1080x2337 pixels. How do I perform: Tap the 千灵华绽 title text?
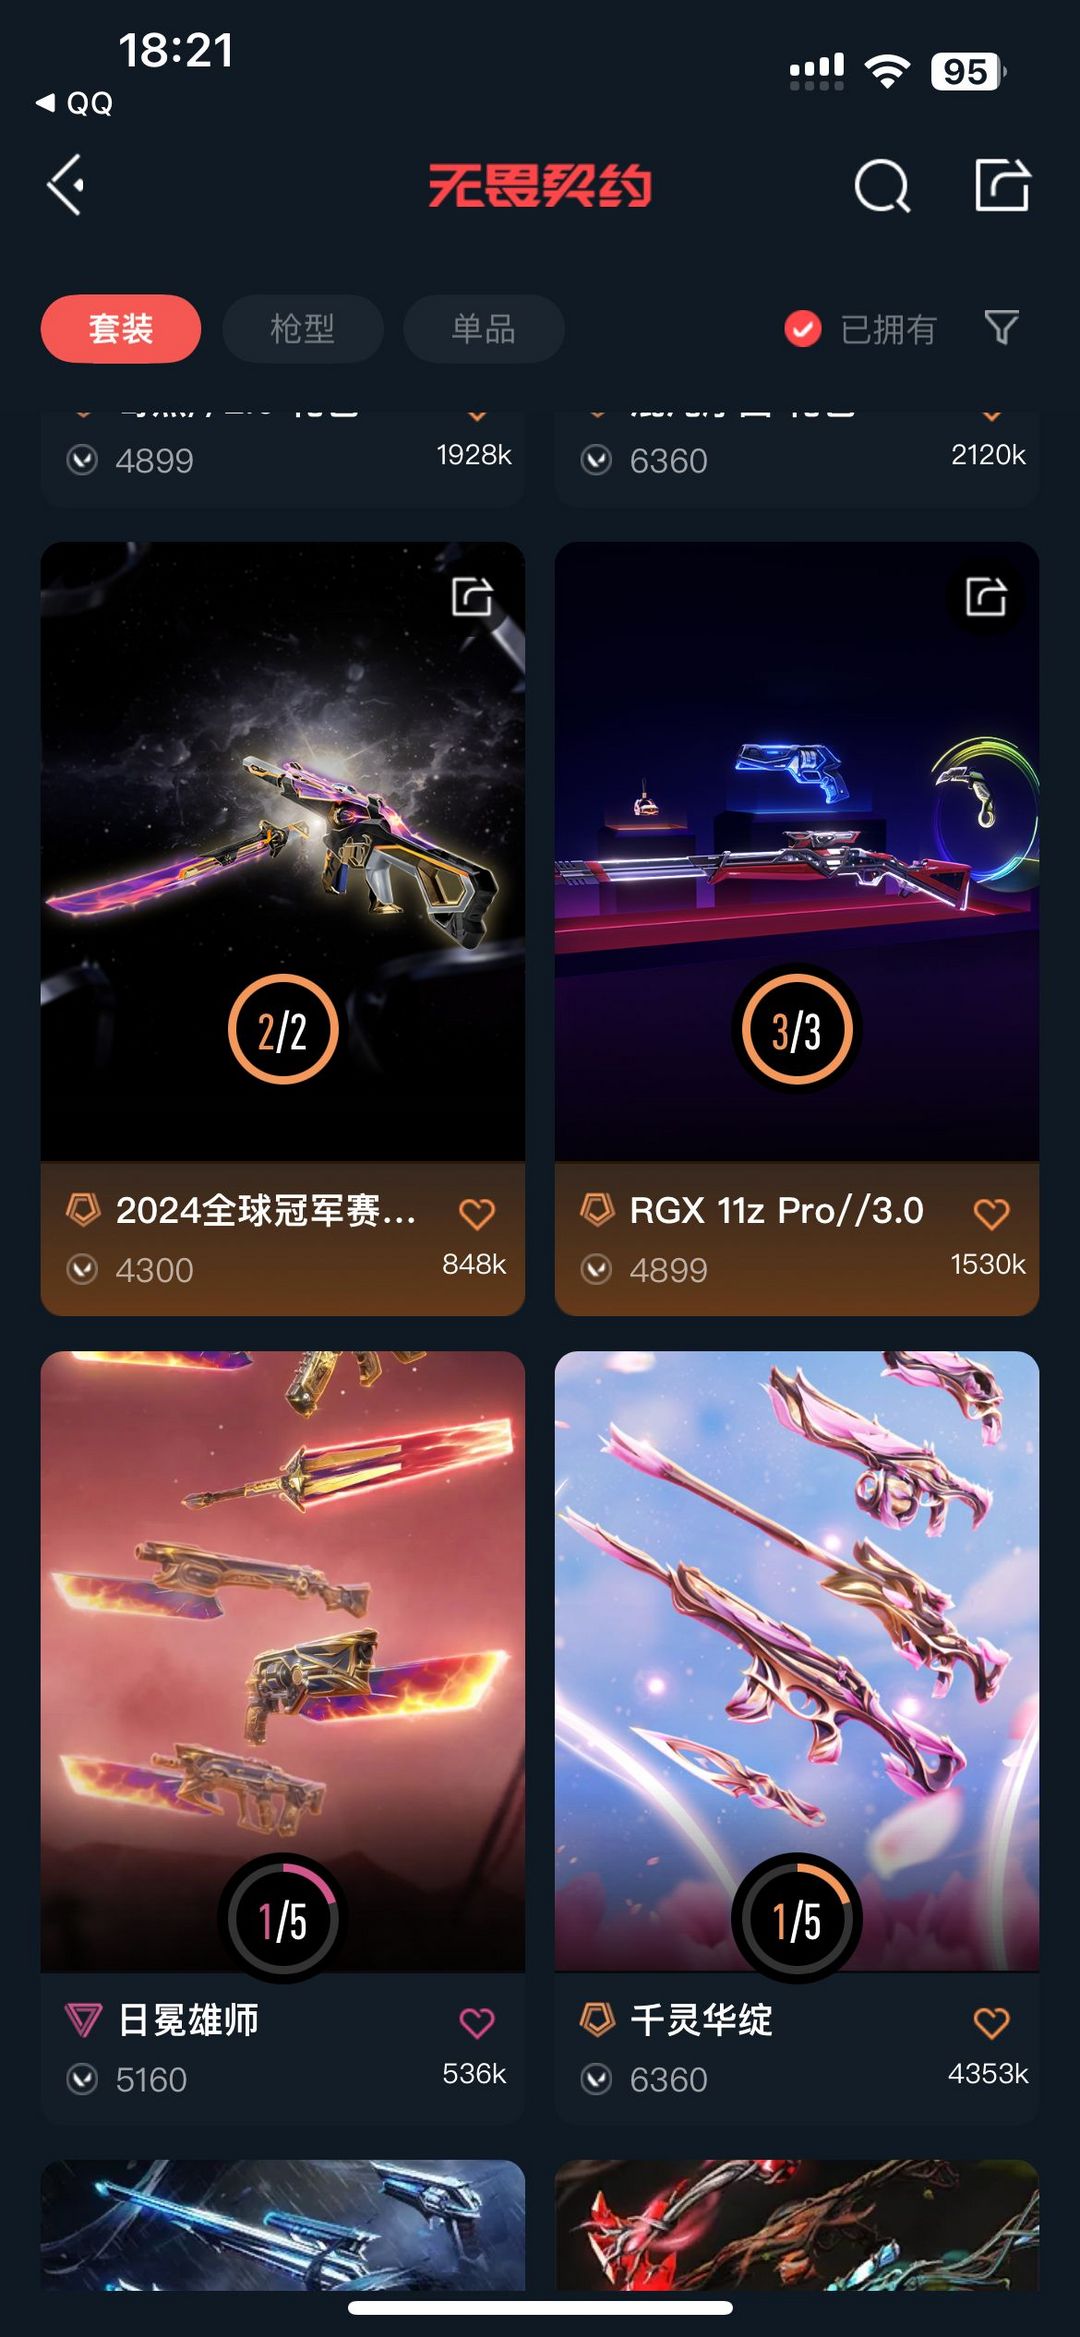(701, 2020)
